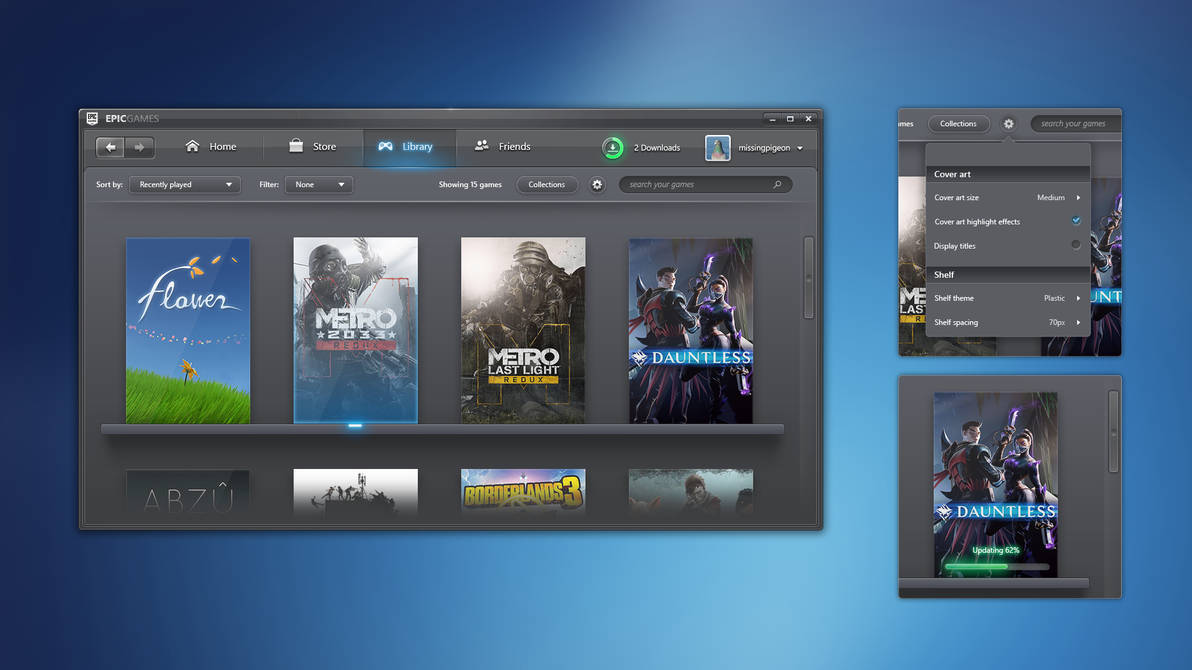Click Collections button in the settings panel
The height and width of the screenshot is (670, 1192).
(958, 124)
